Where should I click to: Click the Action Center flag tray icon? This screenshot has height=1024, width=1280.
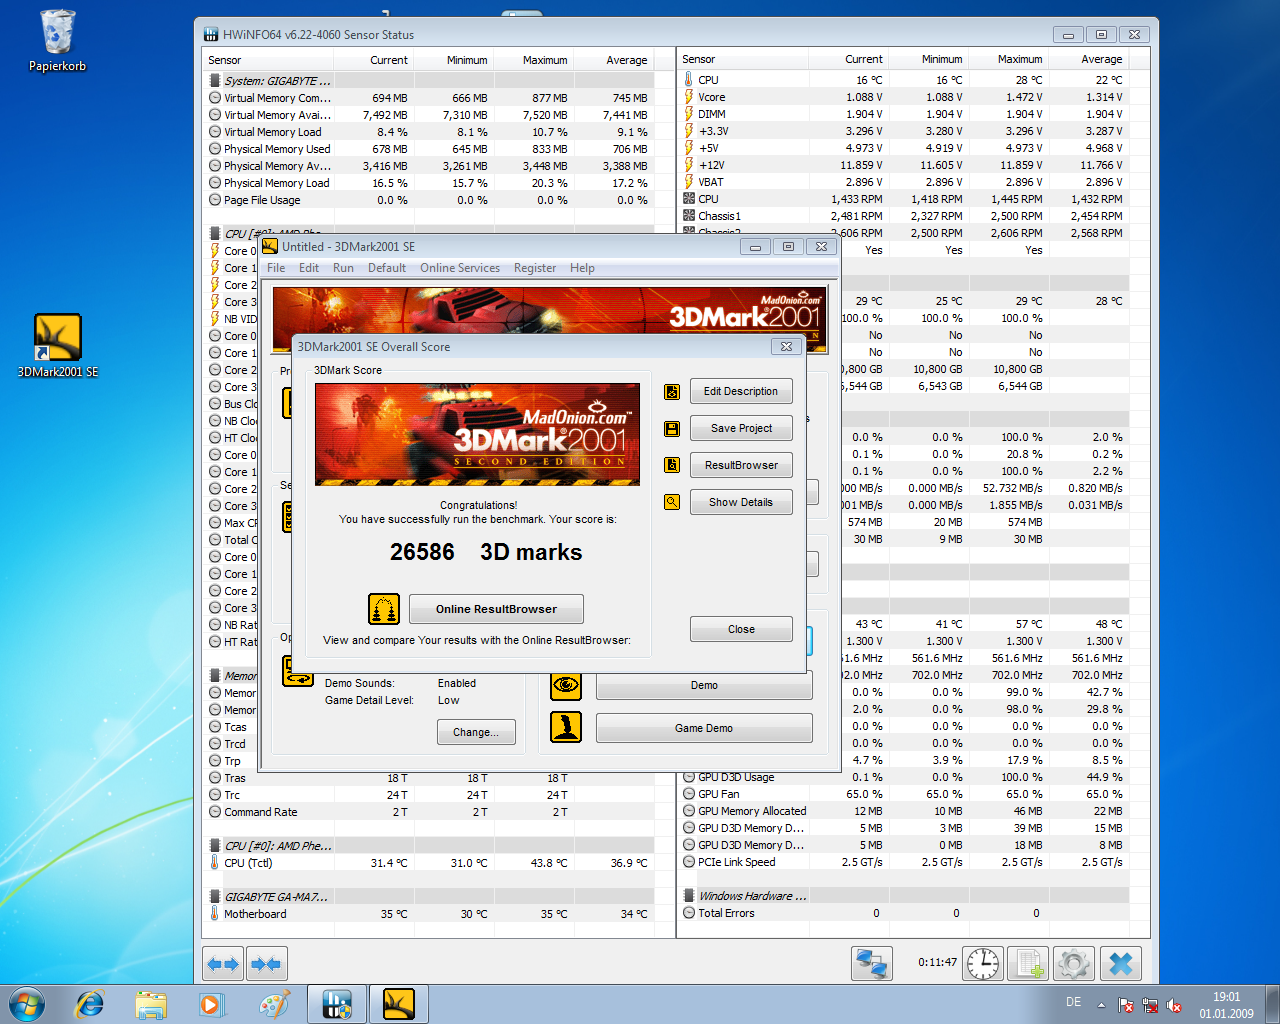tap(1126, 1005)
